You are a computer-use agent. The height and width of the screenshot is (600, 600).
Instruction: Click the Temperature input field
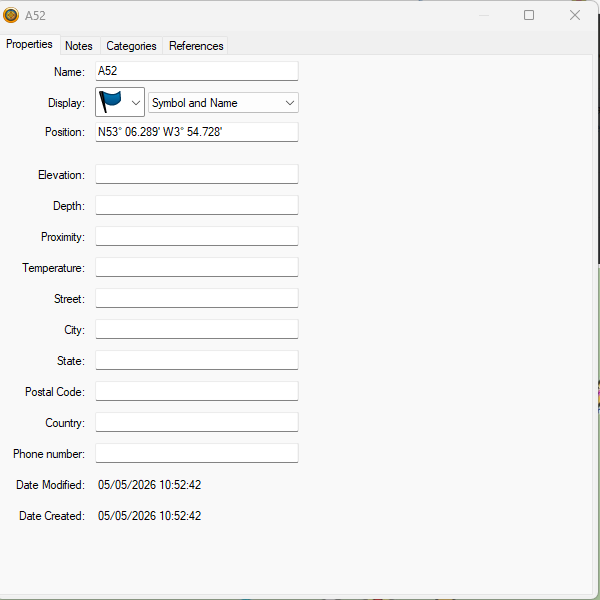click(x=197, y=267)
